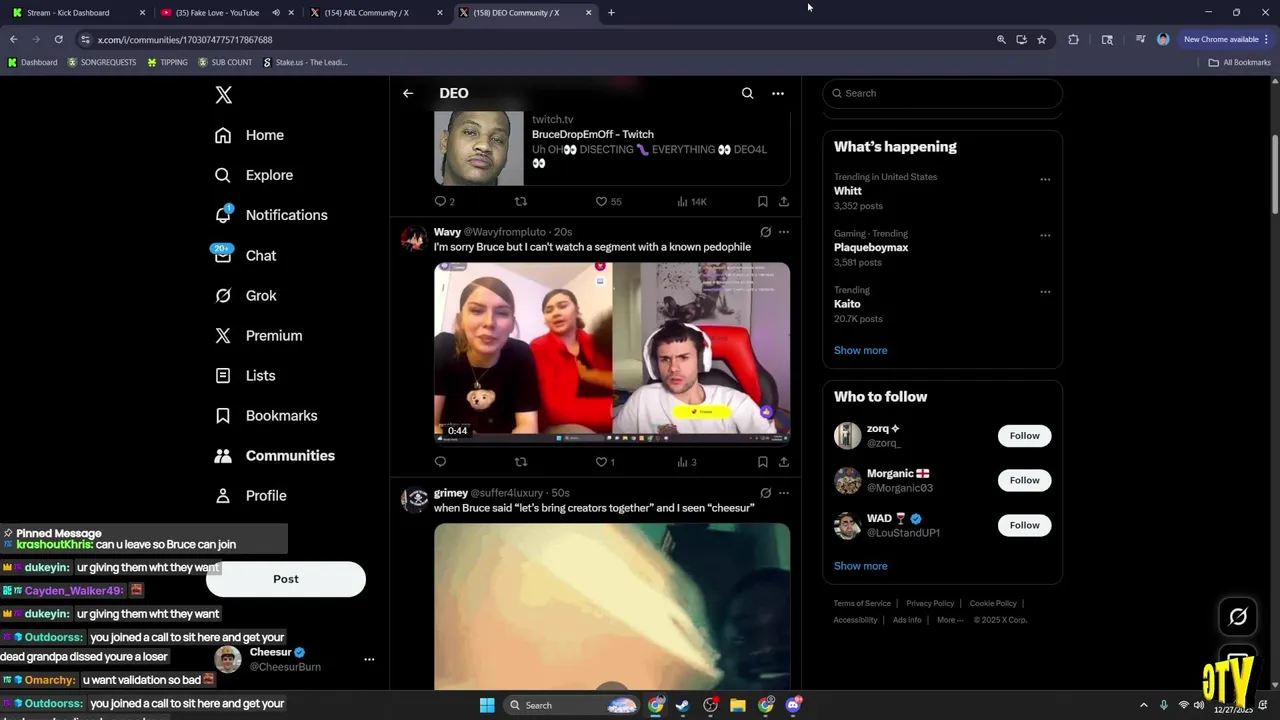Follow Morganic
Viewport: 1280px width, 720px height.
point(1024,480)
